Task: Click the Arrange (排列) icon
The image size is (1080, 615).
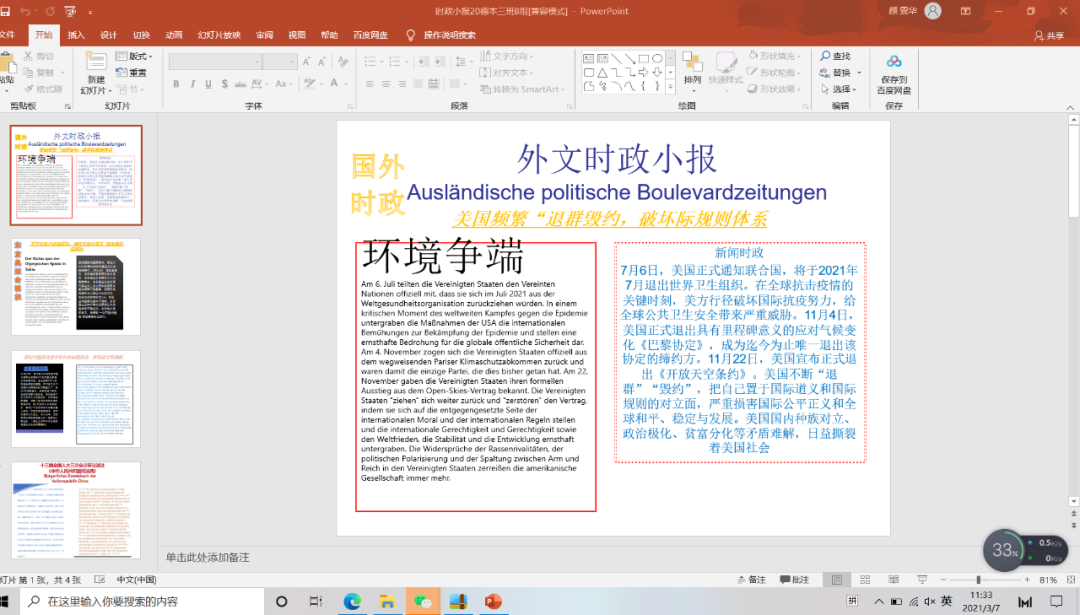Action: pos(692,64)
